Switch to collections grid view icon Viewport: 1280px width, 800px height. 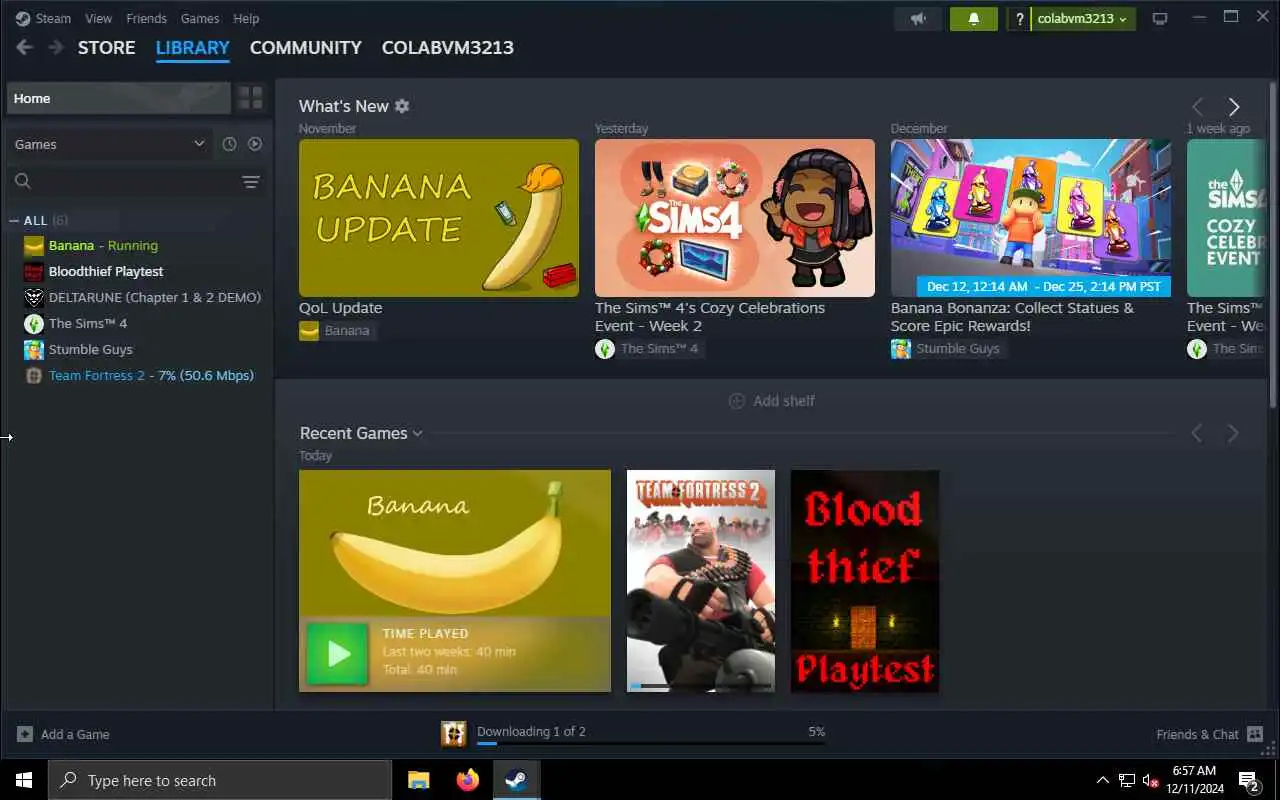click(250, 98)
